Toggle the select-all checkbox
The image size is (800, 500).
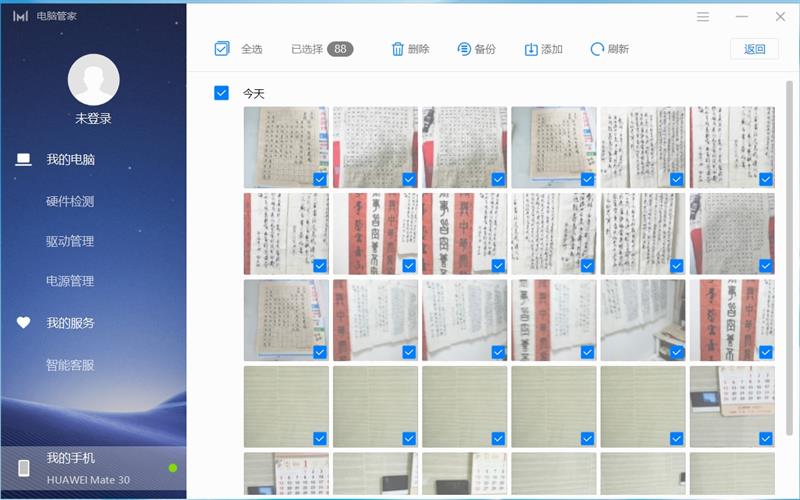222,48
